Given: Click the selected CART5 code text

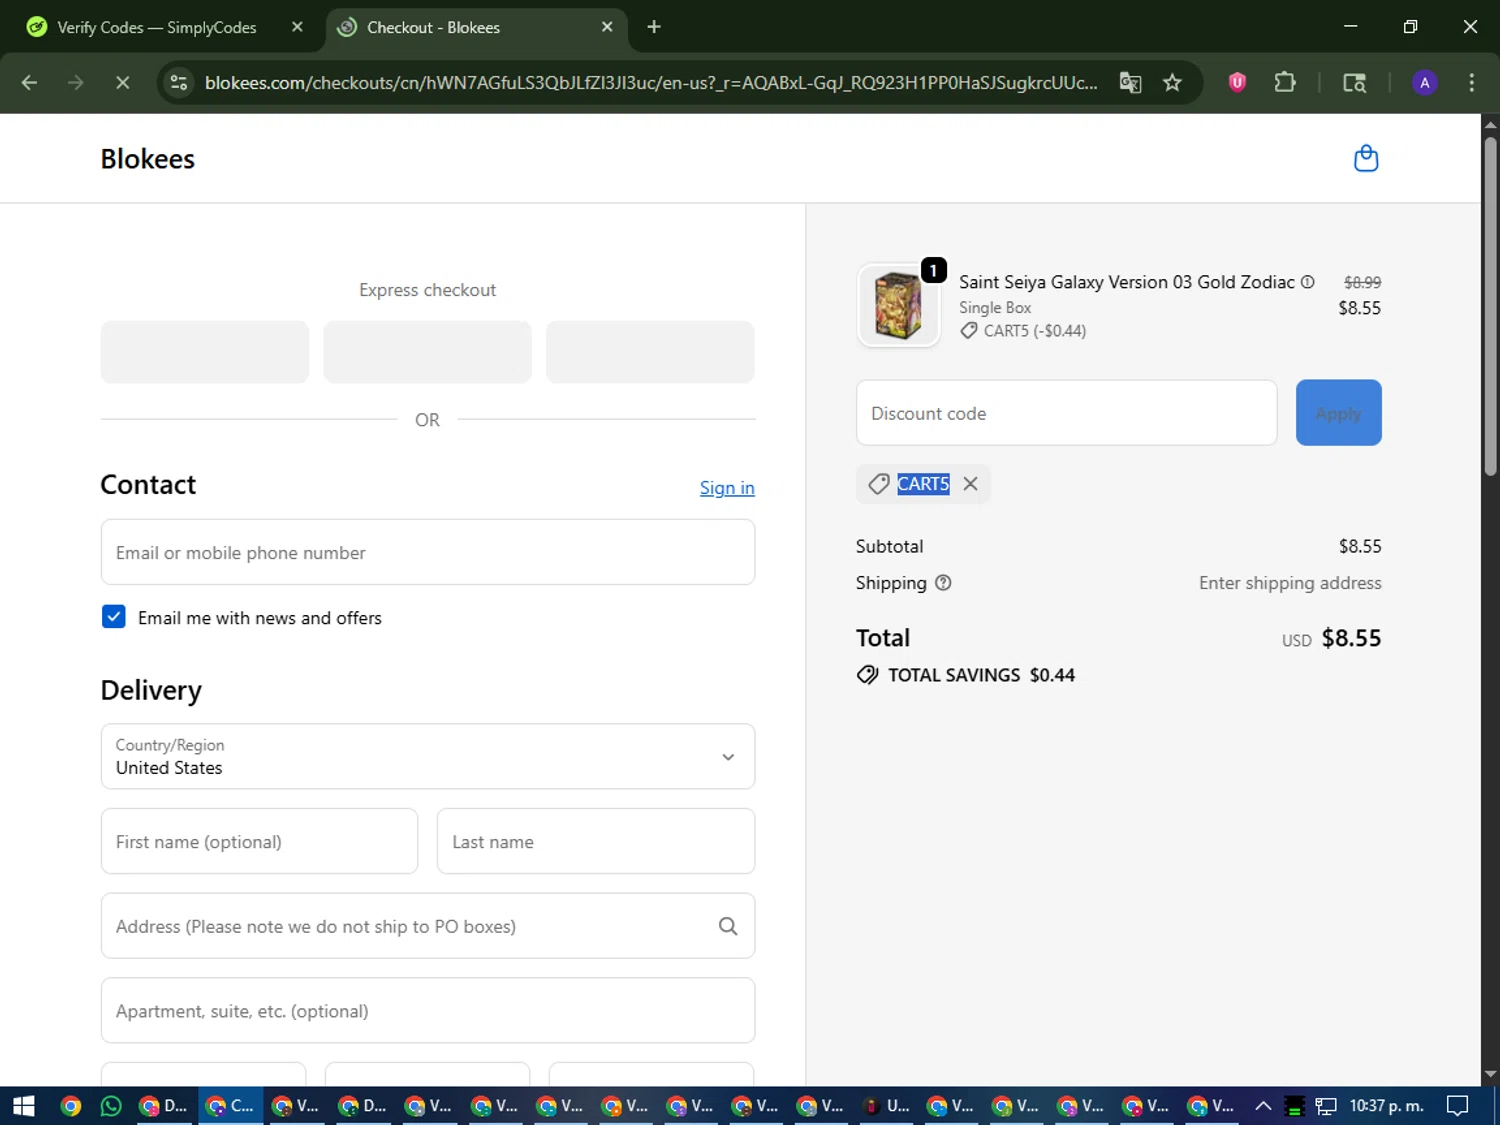Looking at the screenshot, I should coord(923,484).
